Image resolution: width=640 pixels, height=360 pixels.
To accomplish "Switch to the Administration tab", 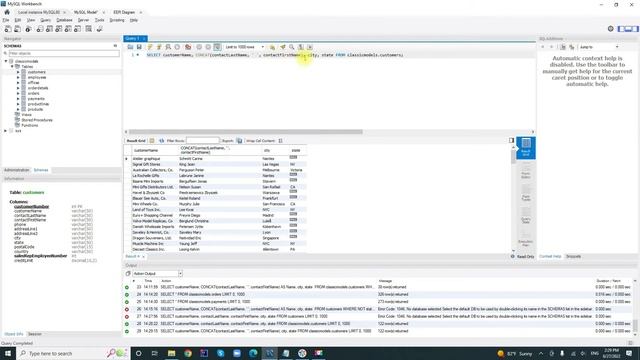I will pos(16,170).
